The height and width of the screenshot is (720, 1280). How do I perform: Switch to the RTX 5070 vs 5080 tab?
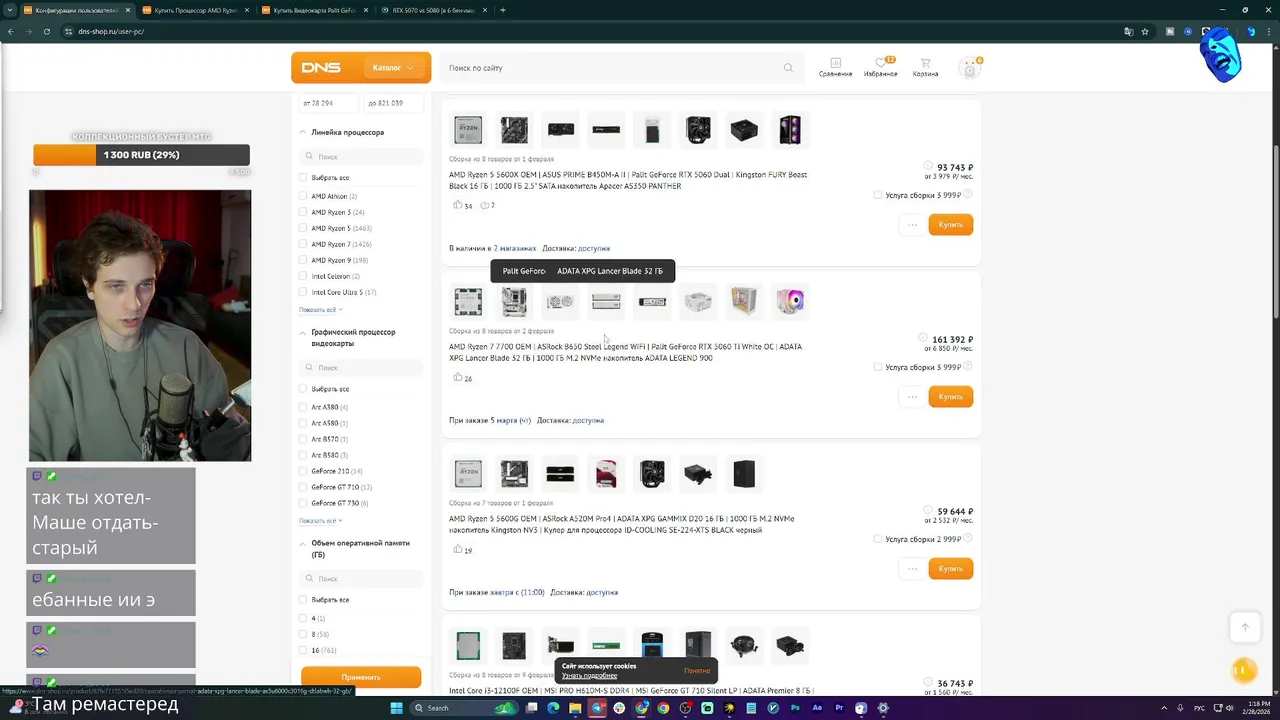pyautogui.click(x=432, y=10)
